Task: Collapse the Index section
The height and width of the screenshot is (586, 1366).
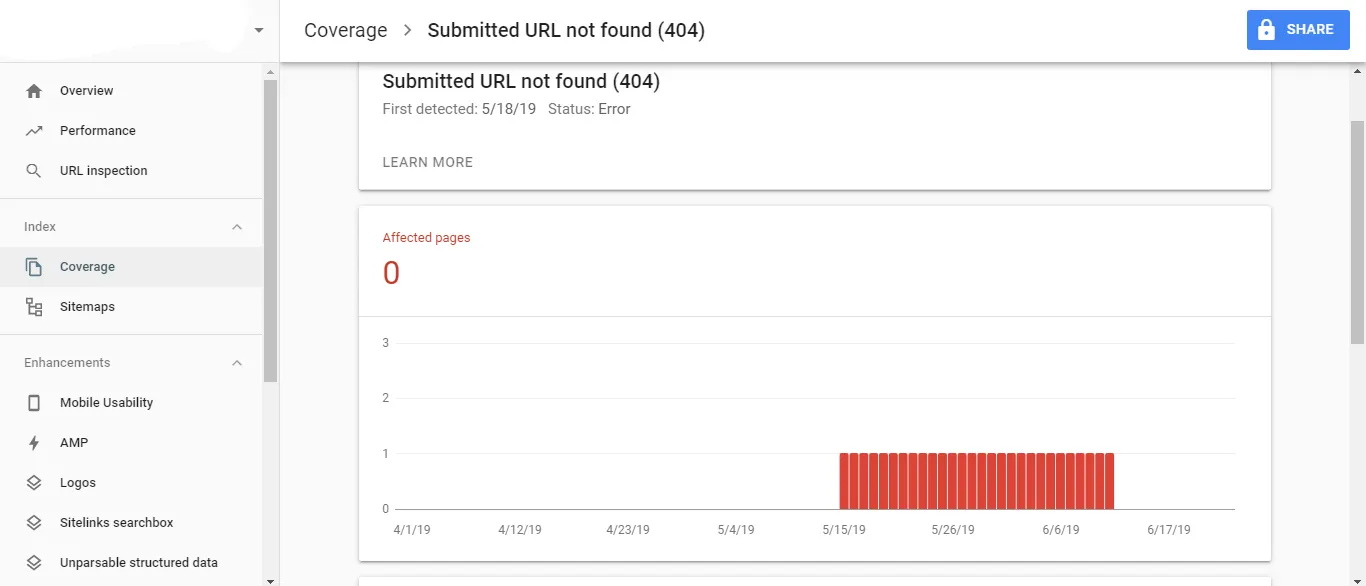Action: click(x=237, y=226)
